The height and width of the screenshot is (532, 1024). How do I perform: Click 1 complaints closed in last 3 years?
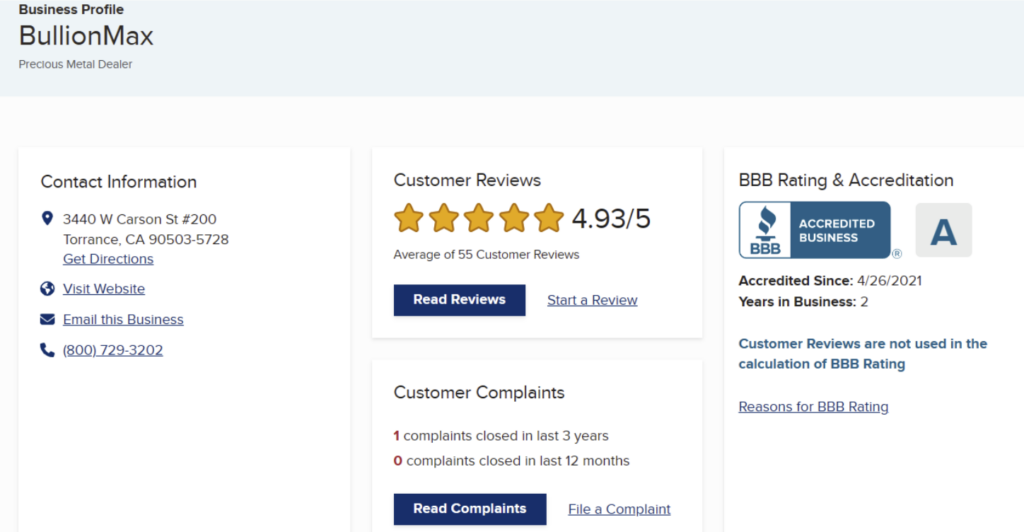pos(501,435)
